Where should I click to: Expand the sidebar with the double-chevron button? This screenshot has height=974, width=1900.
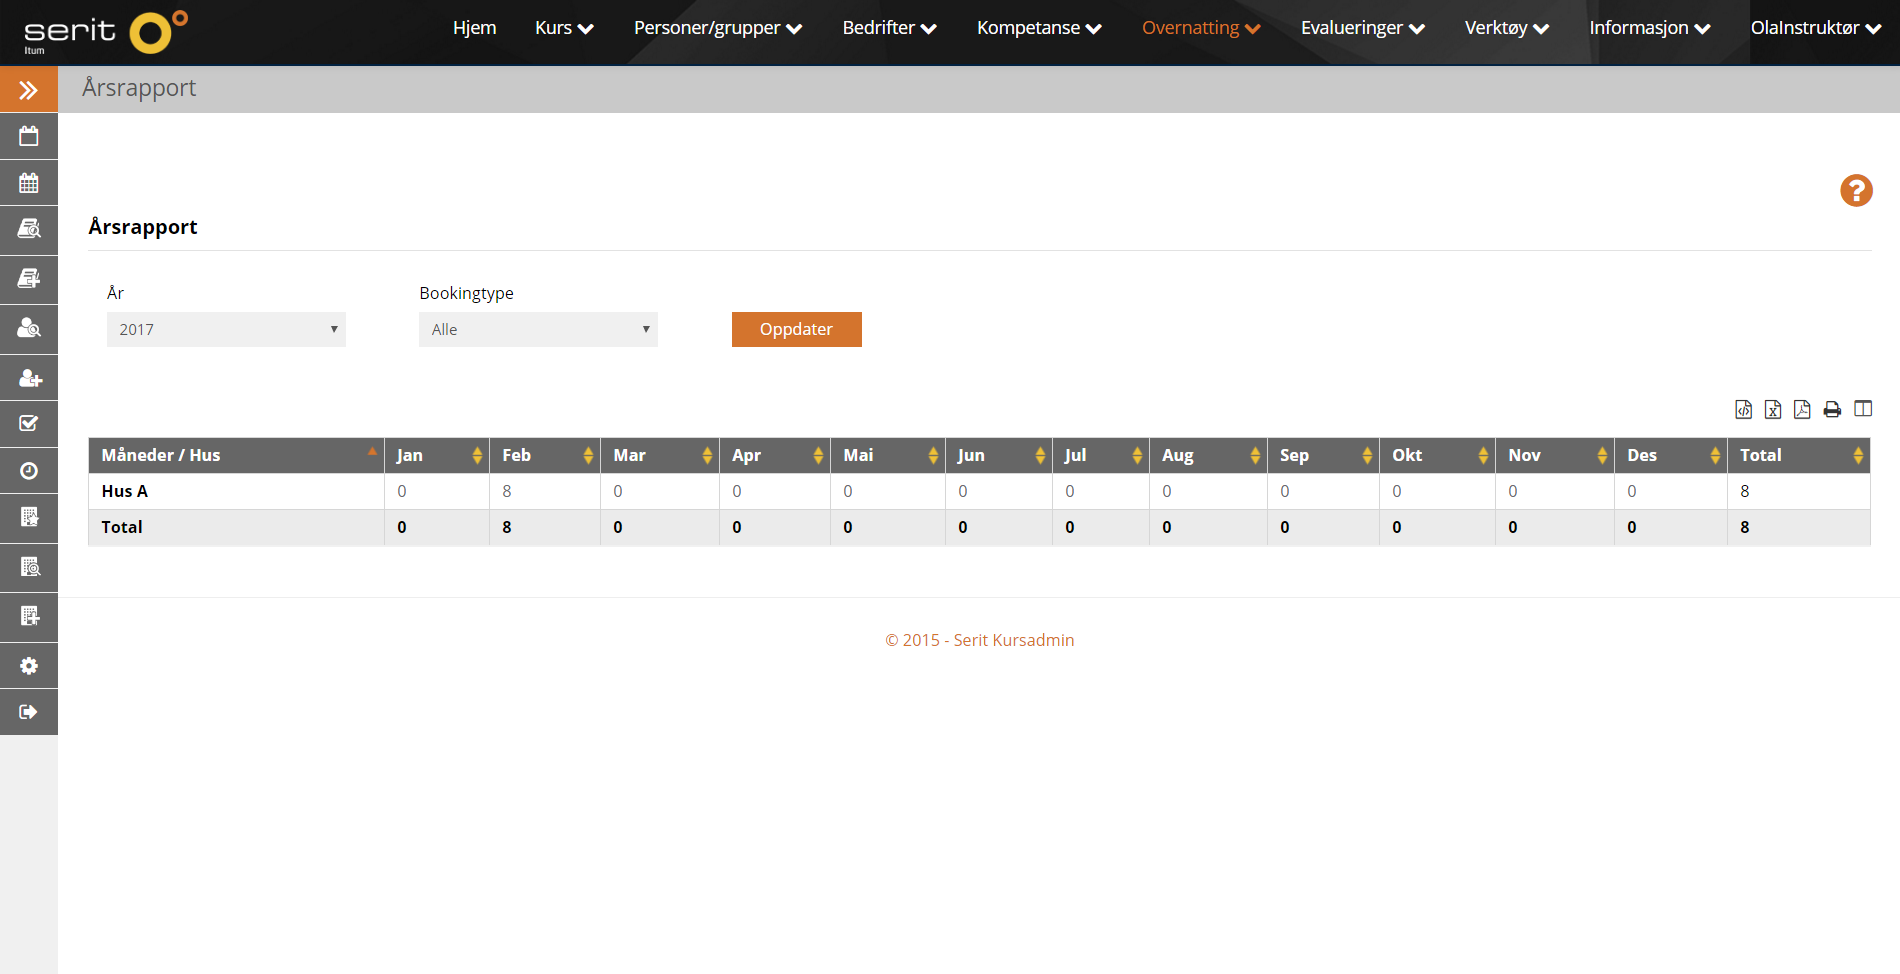[28, 90]
